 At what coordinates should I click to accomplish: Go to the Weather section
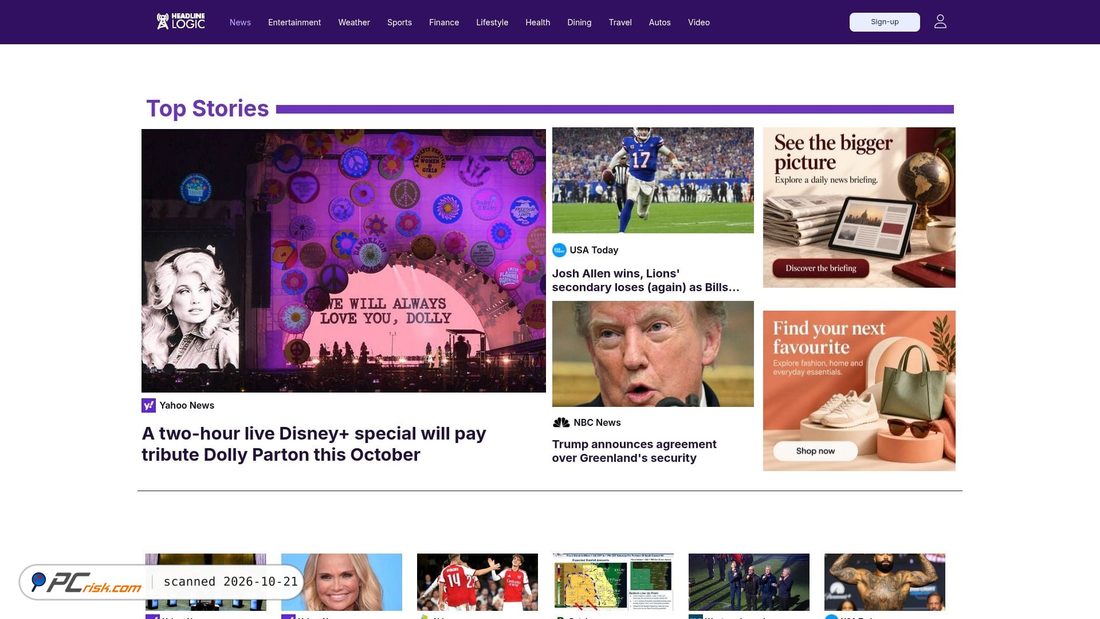[x=354, y=22]
